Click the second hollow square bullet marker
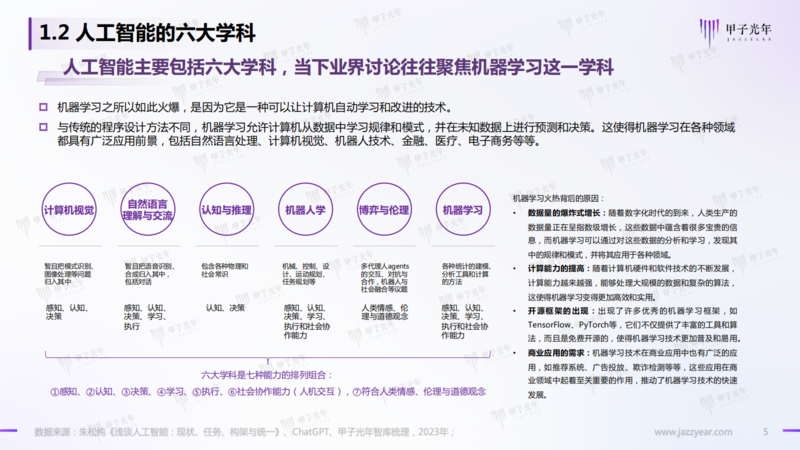Viewport: 800px width, 450px height. click(42, 127)
